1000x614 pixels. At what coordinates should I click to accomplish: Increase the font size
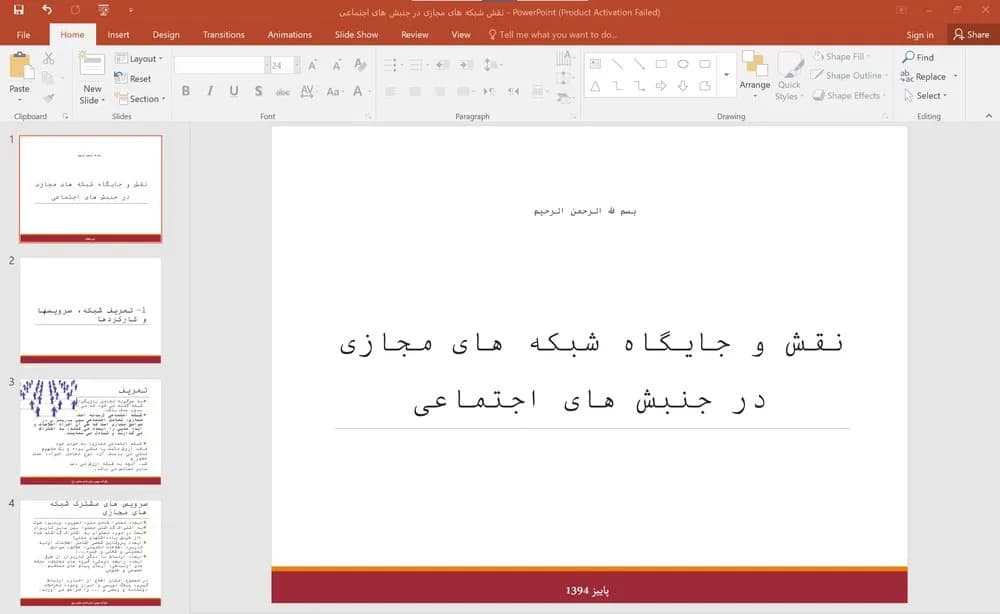312,65
